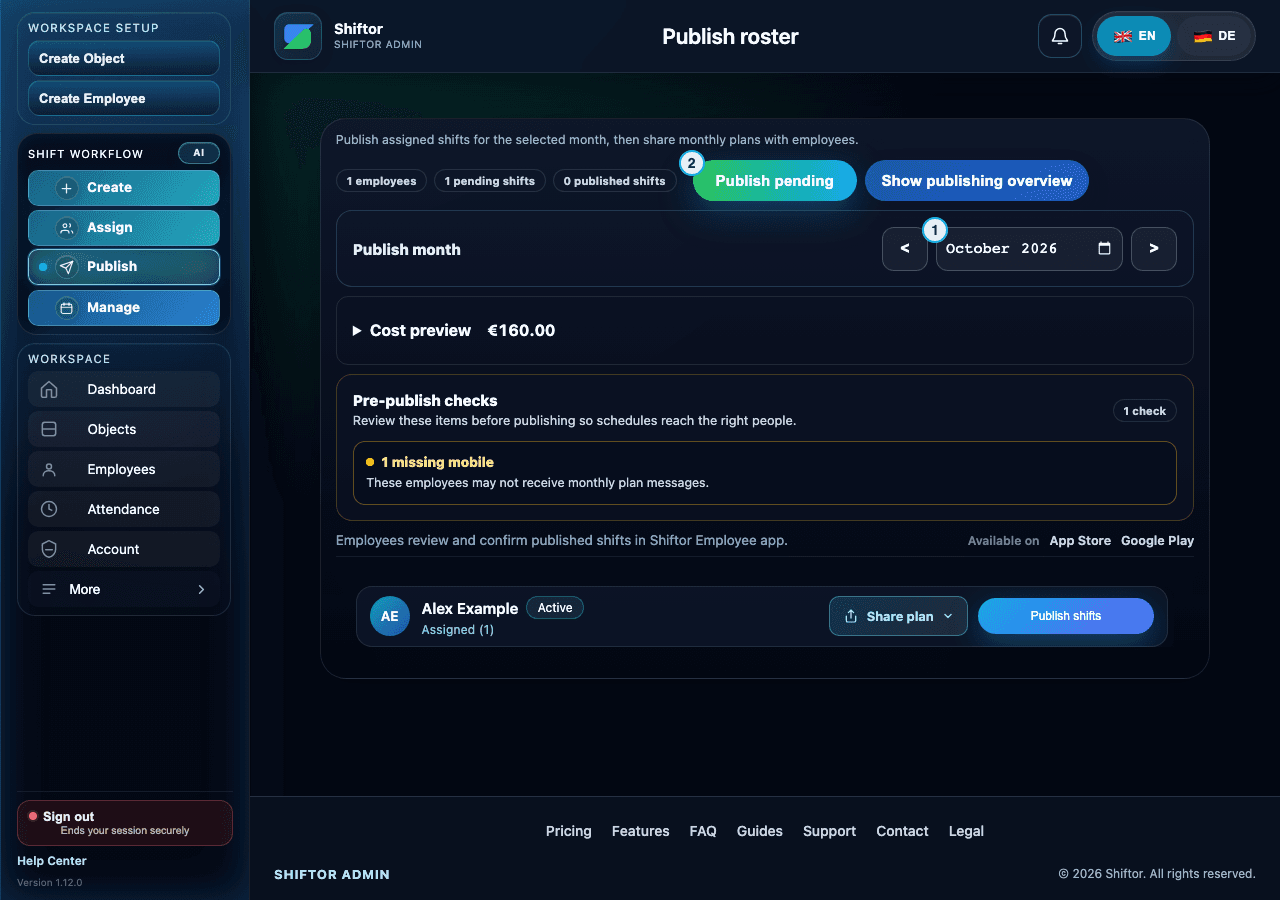Open the Share plan dropdown
Screen dimensions: 1280x900
pos(898,616)
